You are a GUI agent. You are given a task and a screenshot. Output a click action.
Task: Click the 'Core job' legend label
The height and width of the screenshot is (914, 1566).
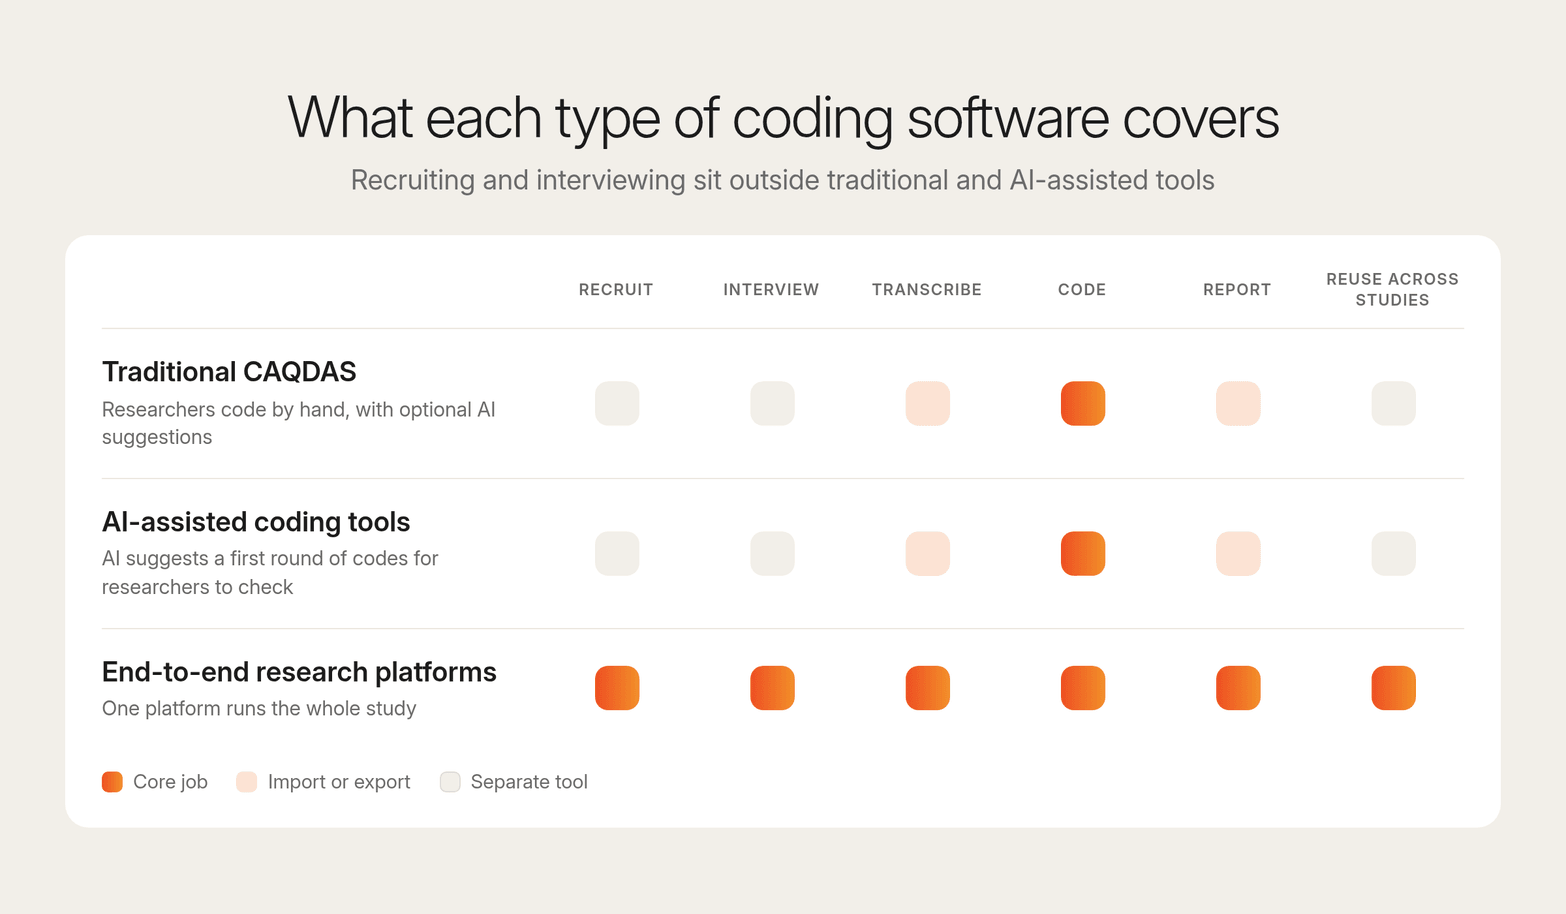[x=170, y=782]
